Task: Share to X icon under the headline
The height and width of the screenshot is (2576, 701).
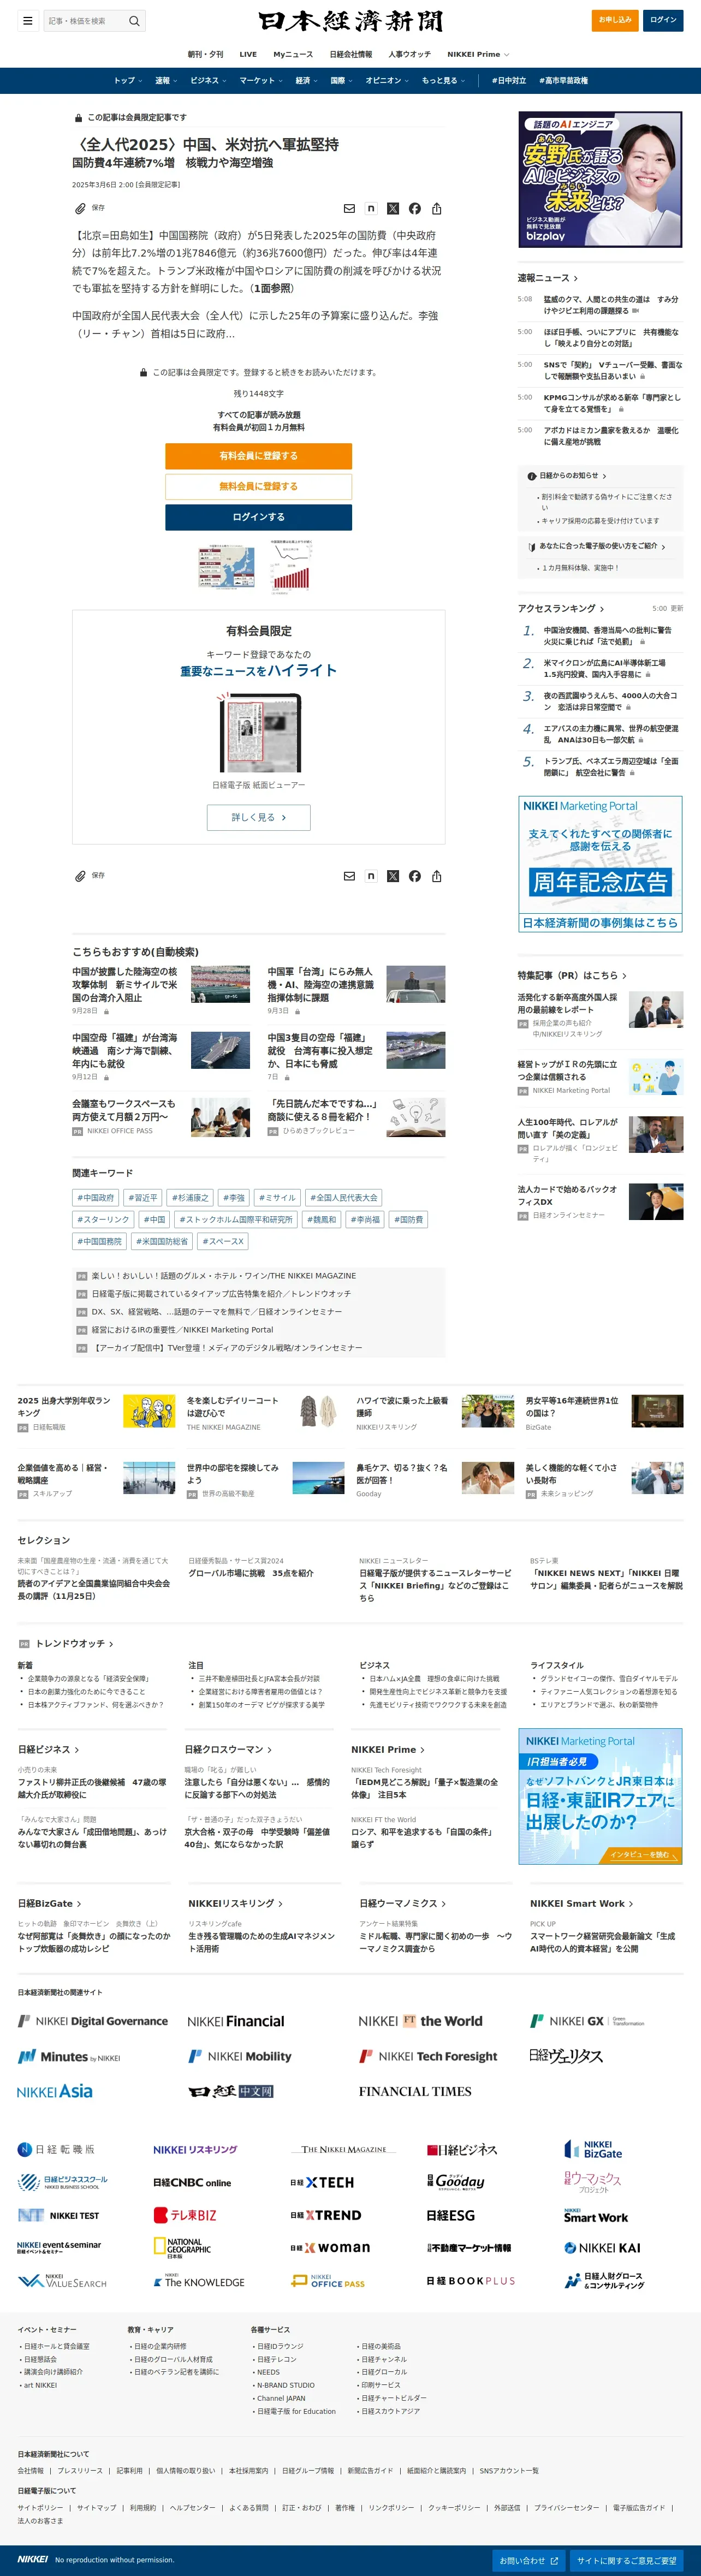Action: coord(393,209)
